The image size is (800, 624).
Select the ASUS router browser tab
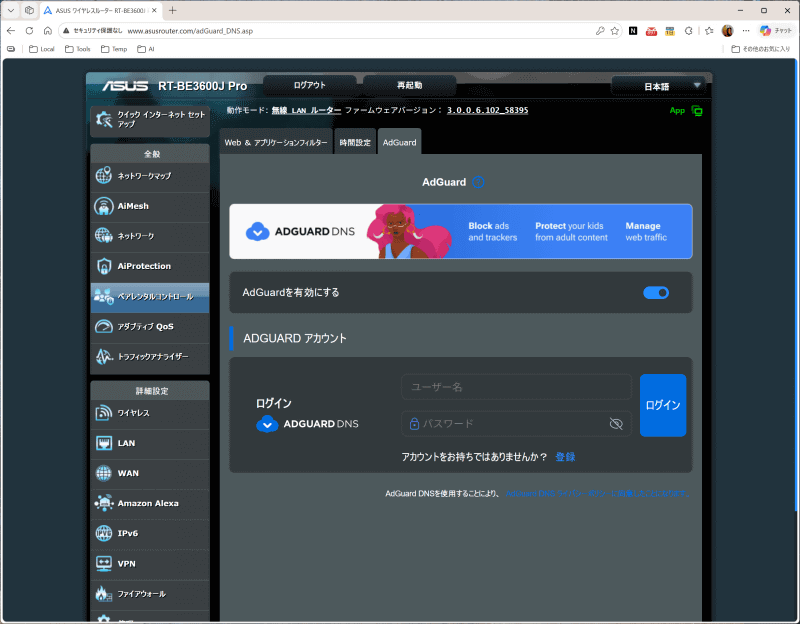point(100,10)
